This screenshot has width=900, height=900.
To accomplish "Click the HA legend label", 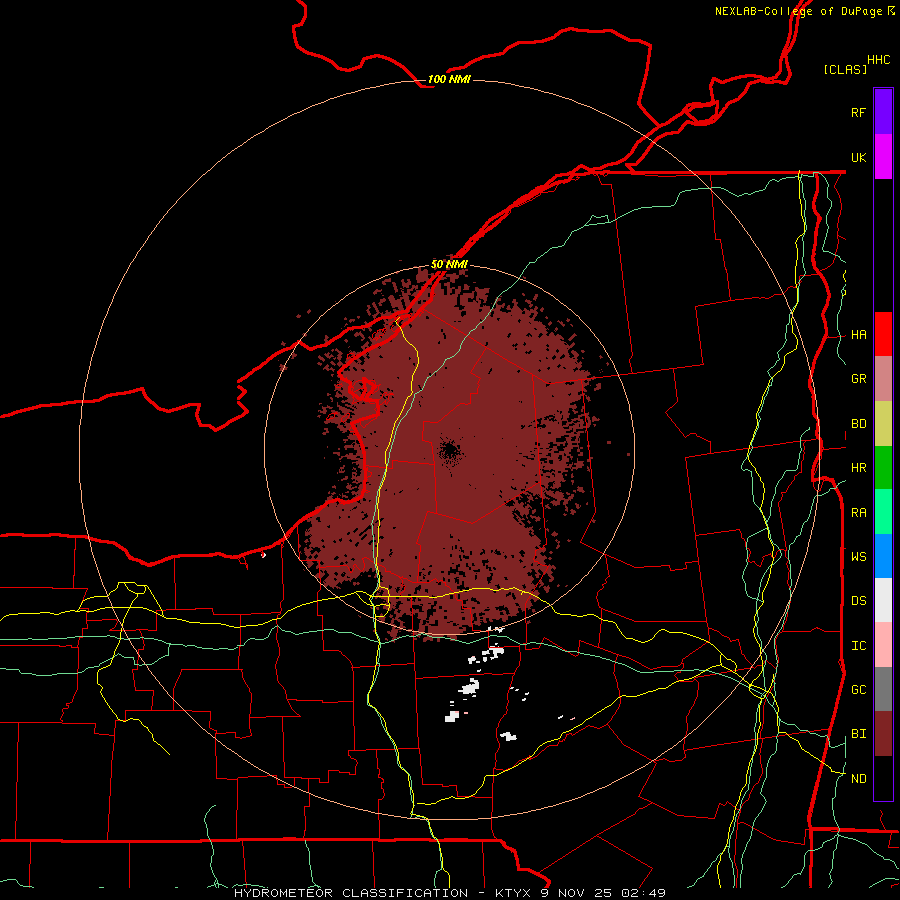I will pyautogui.click(x=858, y=335).
